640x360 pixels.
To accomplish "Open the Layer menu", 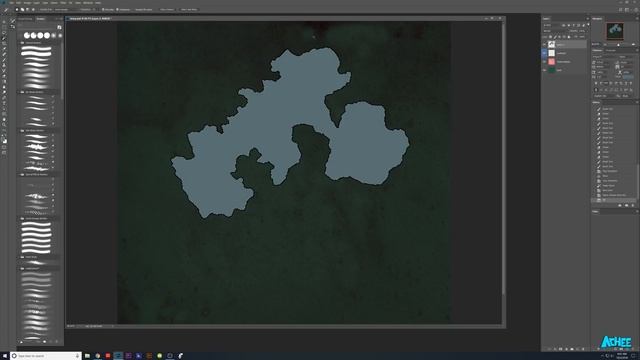I will coord(36,2).
